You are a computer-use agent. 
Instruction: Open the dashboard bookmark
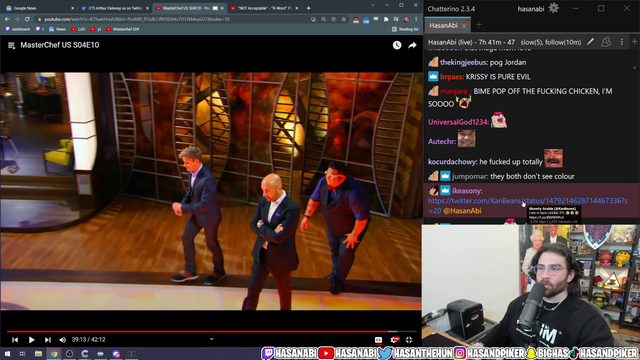18,29
